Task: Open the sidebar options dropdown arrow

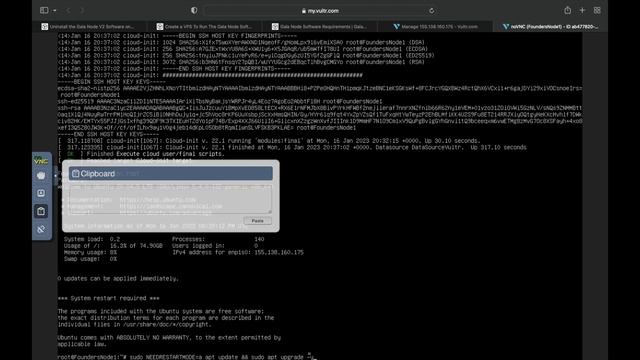Action: 55,11
